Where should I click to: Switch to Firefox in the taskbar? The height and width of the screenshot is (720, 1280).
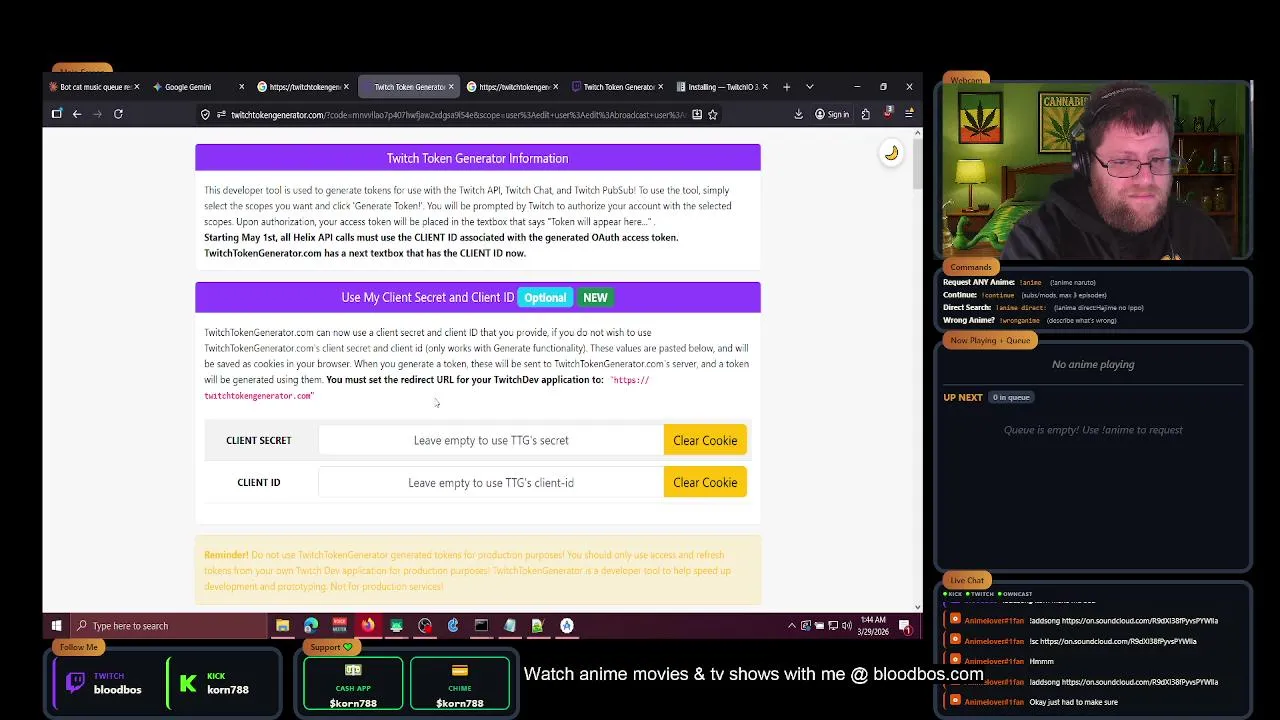tap(368, 626)
